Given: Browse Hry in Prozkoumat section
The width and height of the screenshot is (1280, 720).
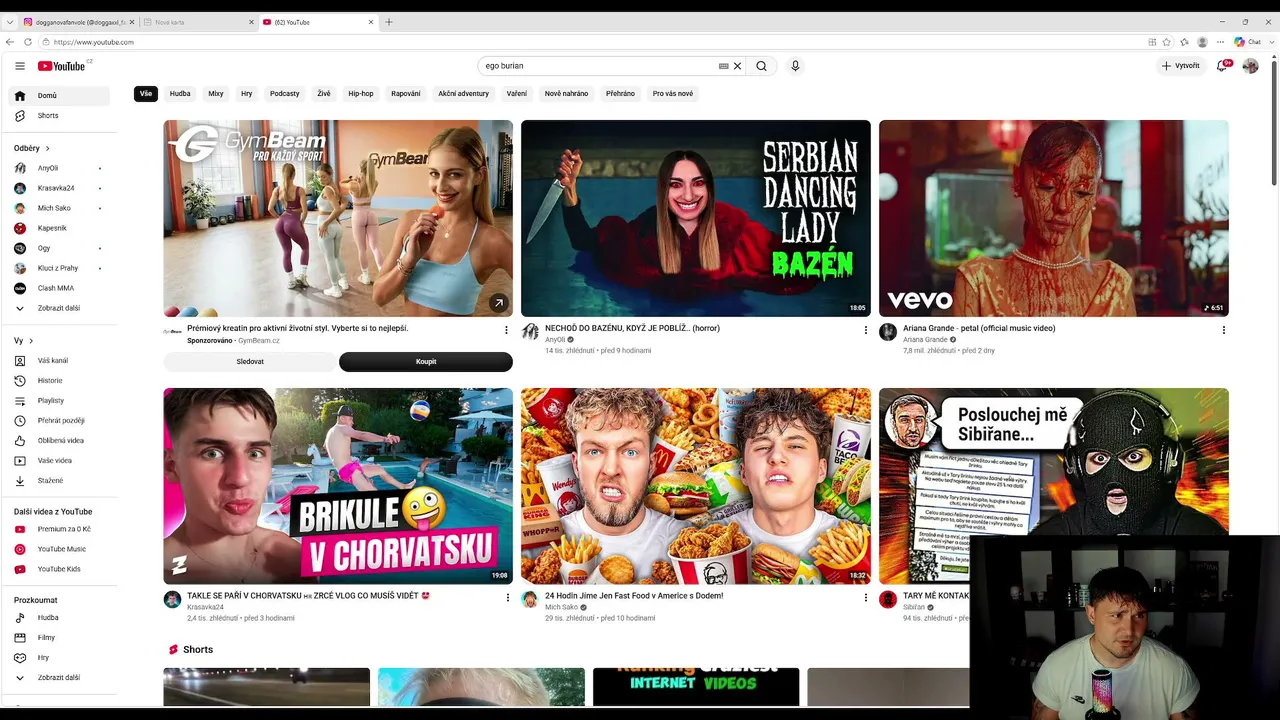Looking at the screenshot, I should pyautogui.click(x=60, y=658).
